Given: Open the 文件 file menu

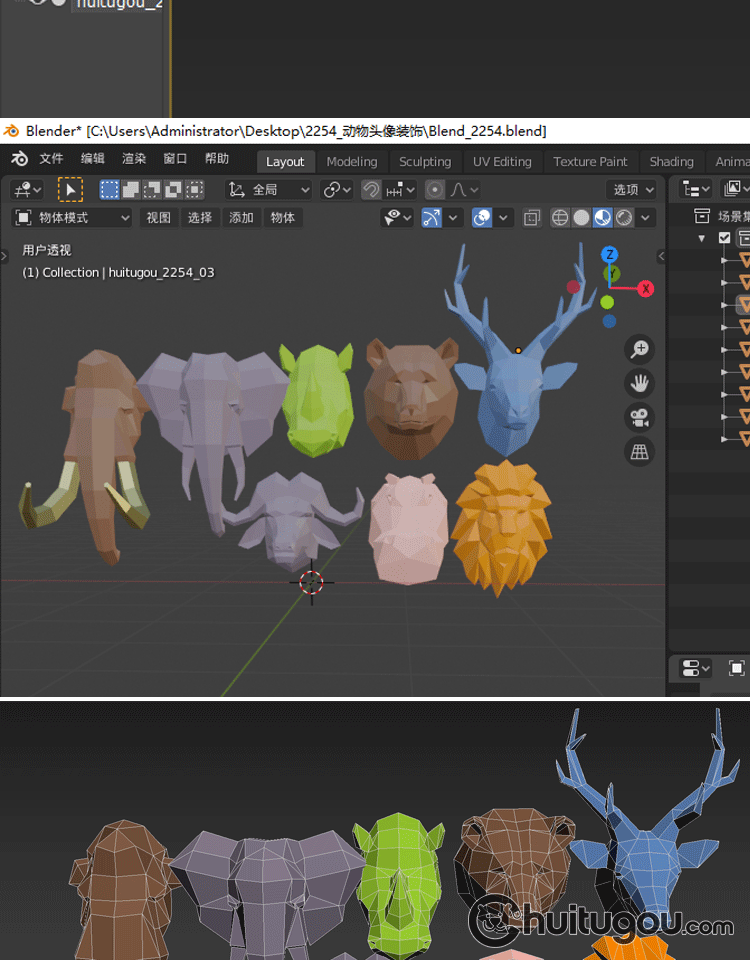Looking at the screenshot, I should tap(51, 159).
